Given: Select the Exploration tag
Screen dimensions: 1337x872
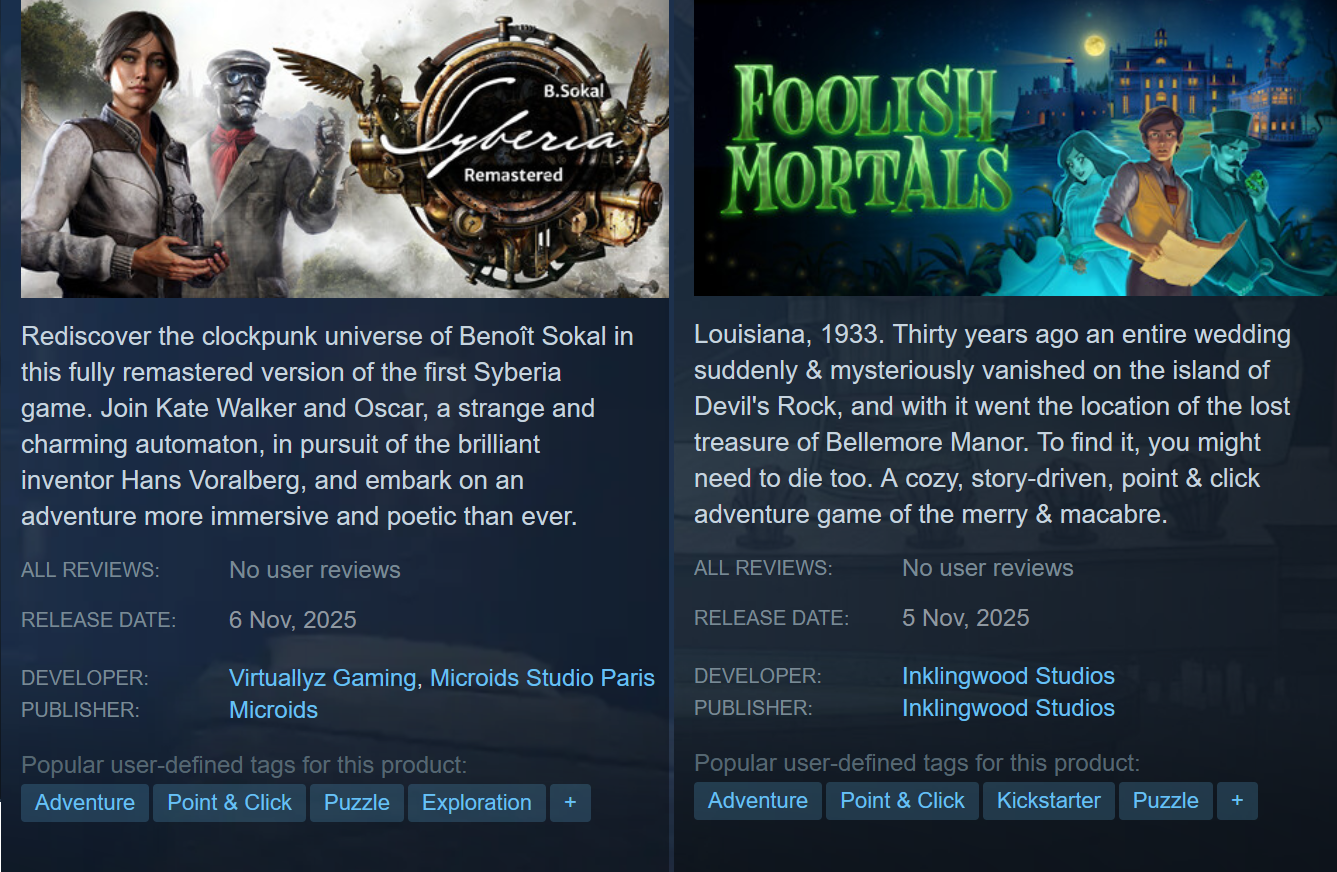Looking at the screenshot, I should (477, 803).
